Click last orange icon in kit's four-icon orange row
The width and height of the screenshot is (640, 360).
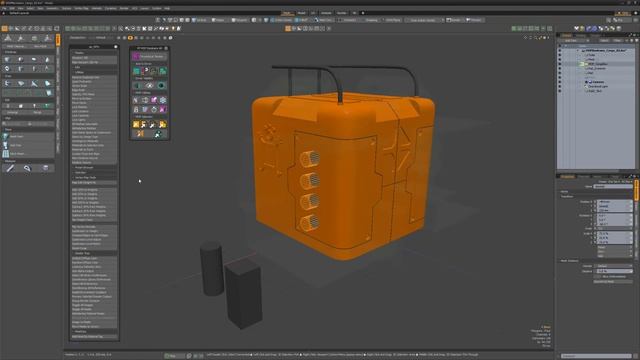tap(163, 124)
